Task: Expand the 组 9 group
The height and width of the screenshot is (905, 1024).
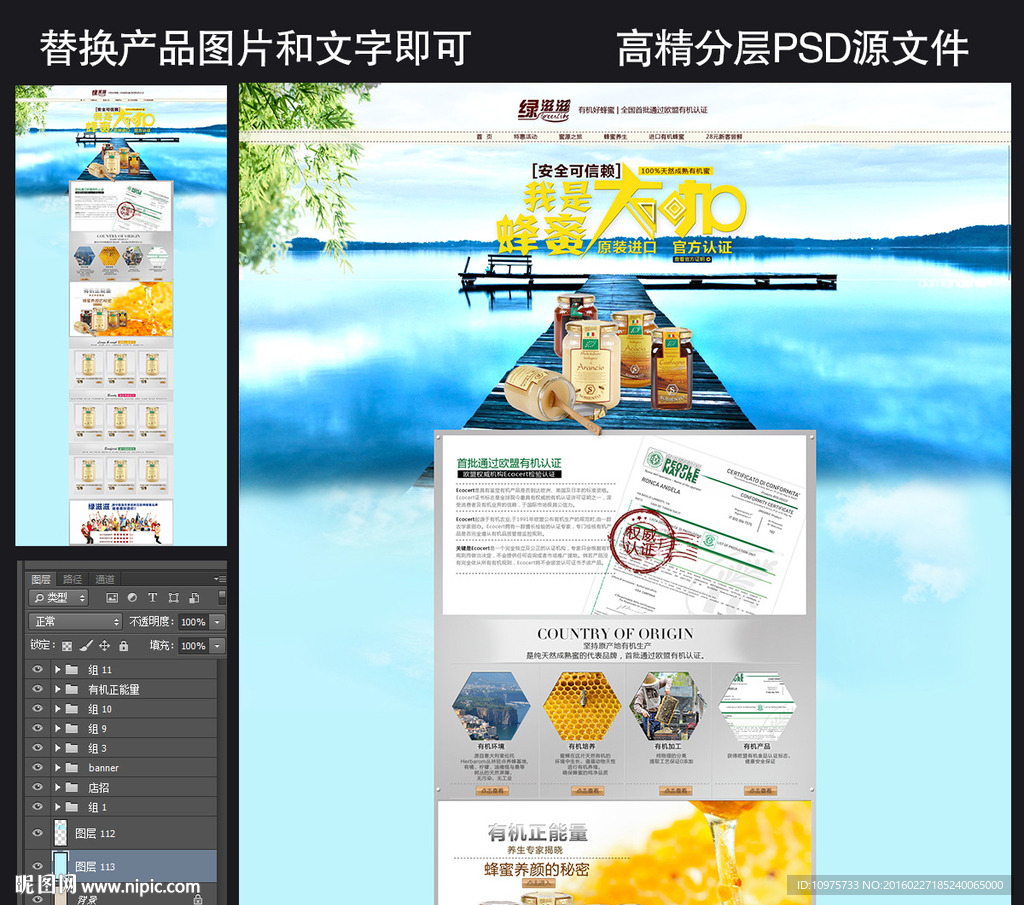Action: pos(58,728)
